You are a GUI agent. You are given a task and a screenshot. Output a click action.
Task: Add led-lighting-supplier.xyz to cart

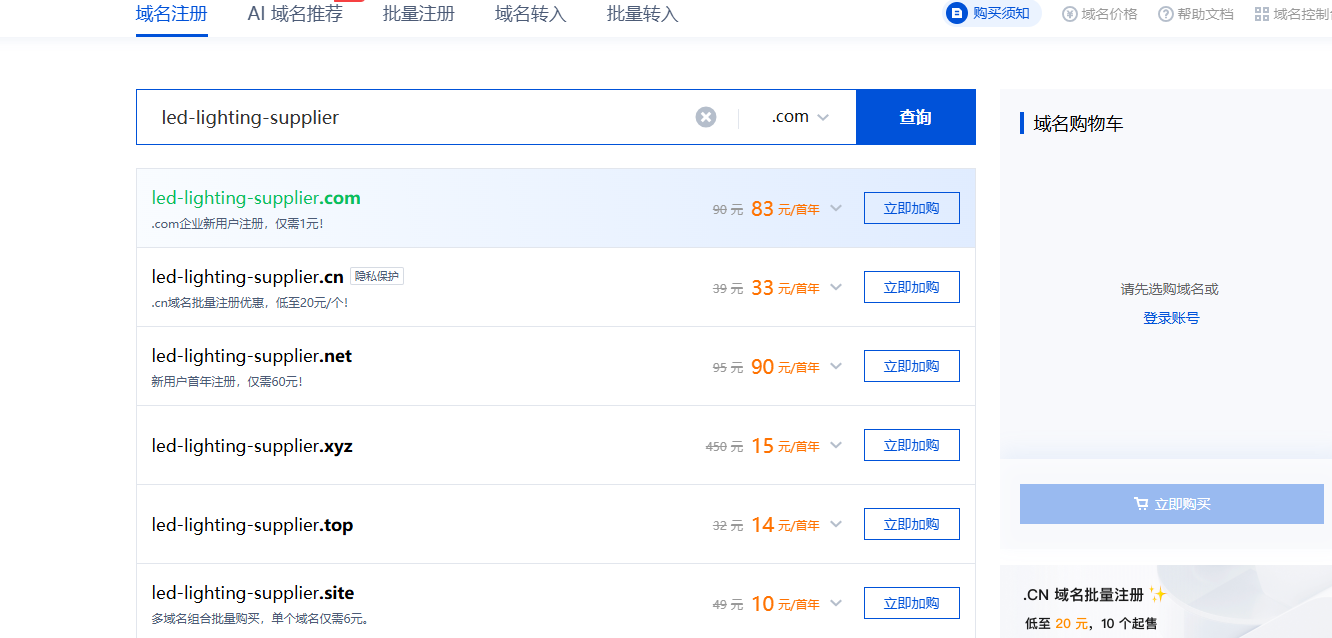[911, 445]
